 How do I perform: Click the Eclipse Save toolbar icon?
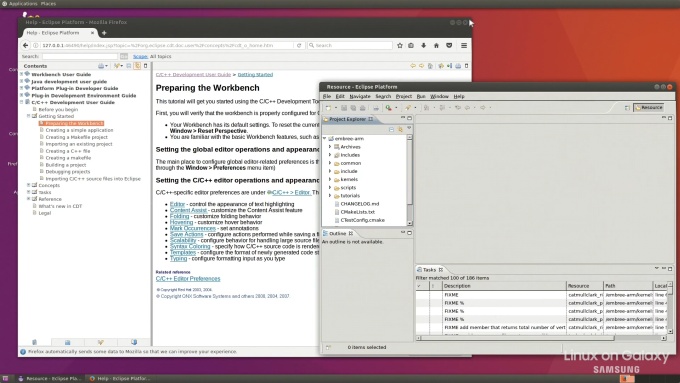coord(344,108)
